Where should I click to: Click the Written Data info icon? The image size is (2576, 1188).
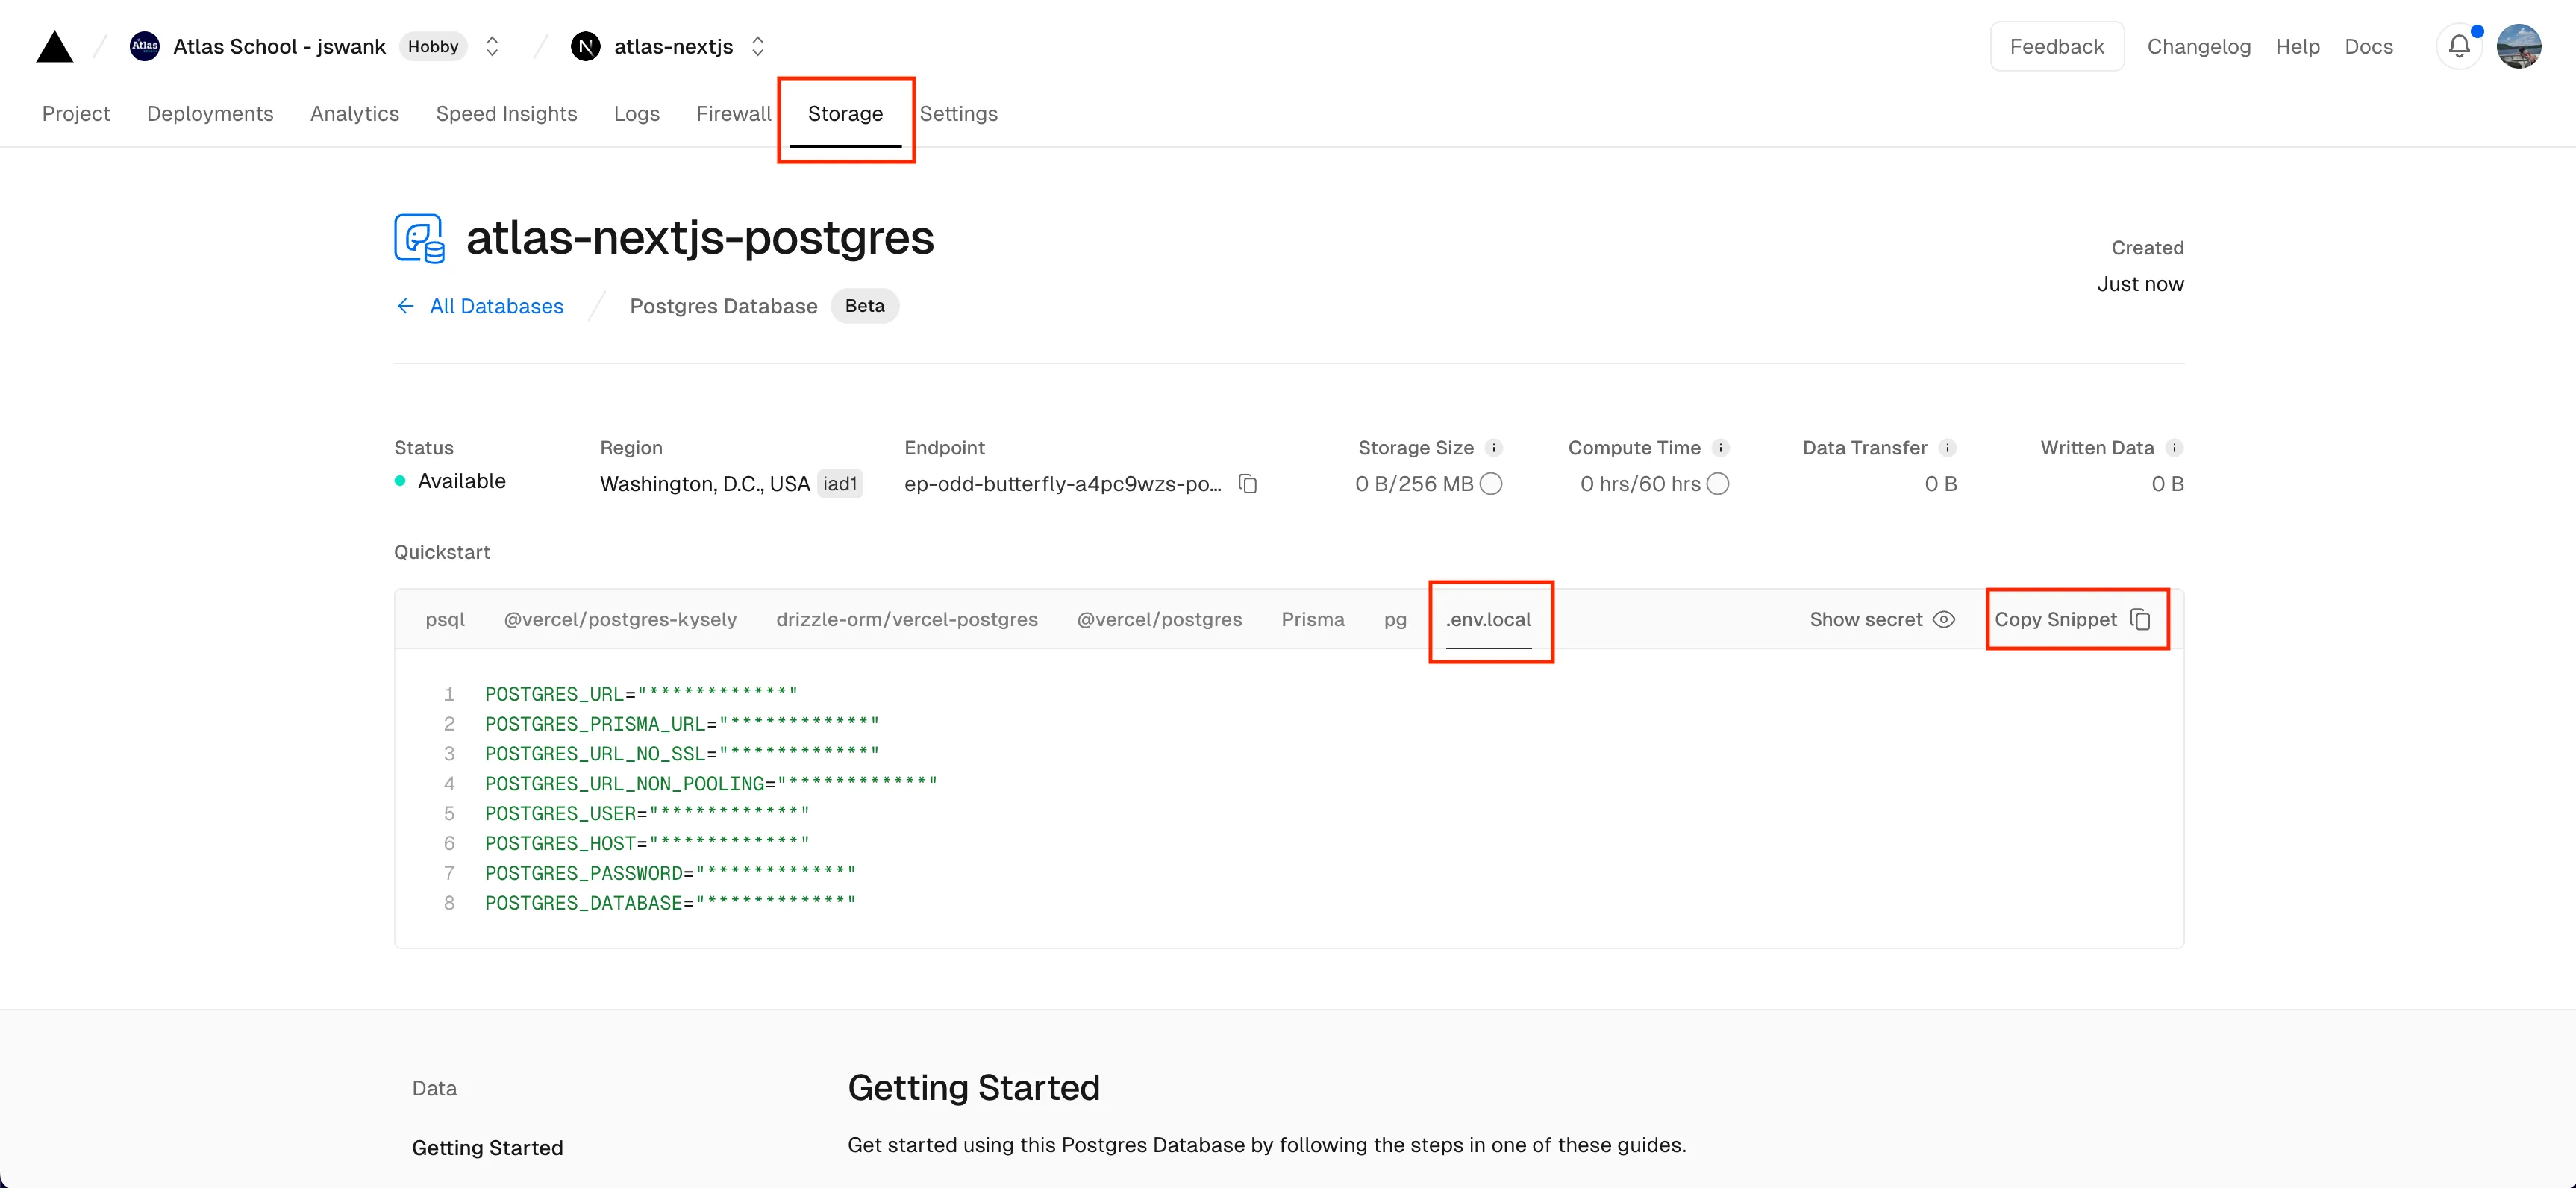point(2174,448)
